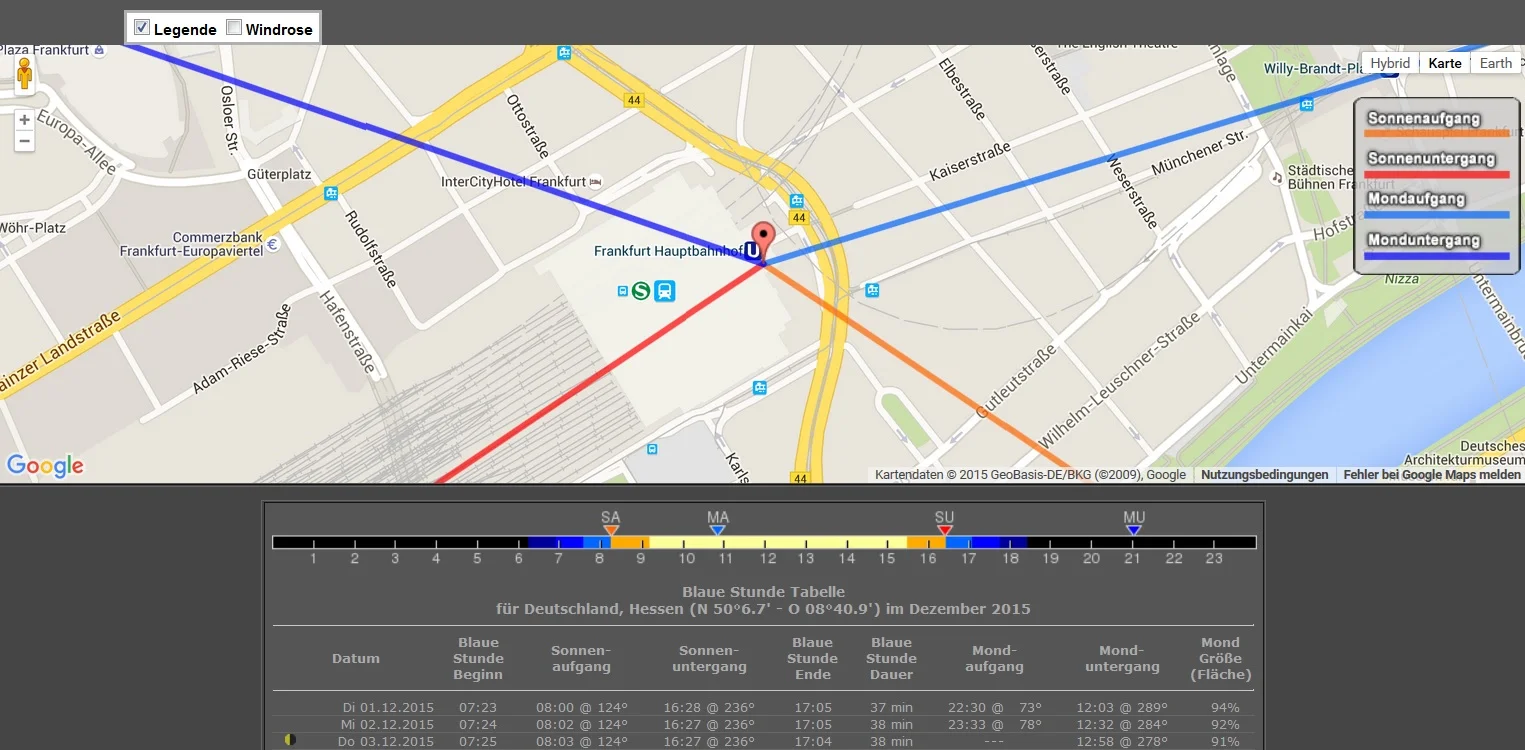Select the Karte map type
1525x750 pixels.
[x=1445, y=63]
